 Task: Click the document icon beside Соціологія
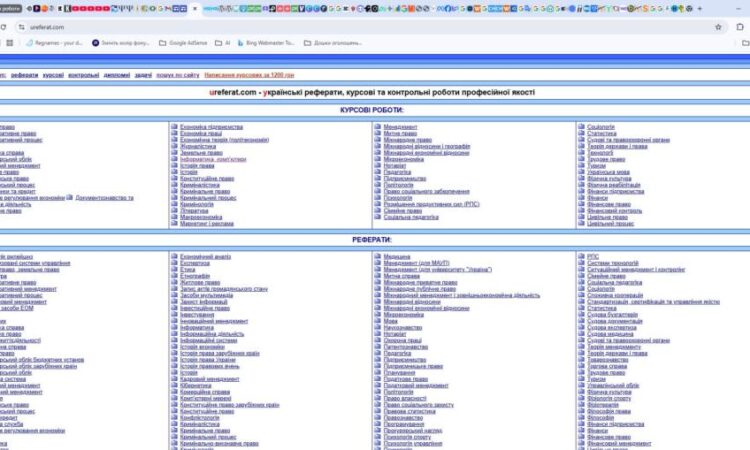[x=580, y=127]
